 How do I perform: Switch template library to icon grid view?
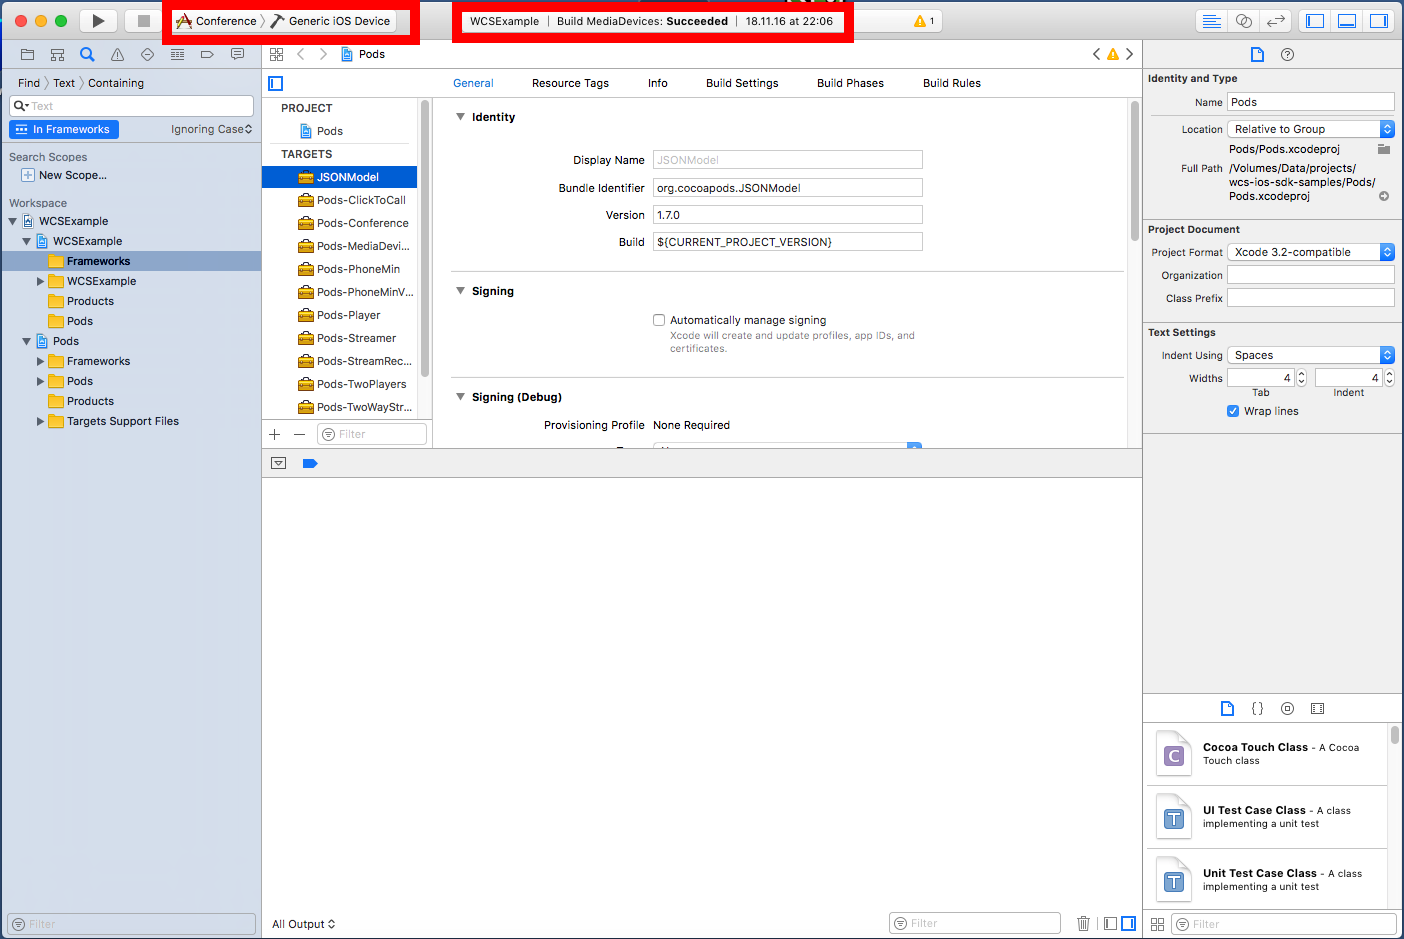1157,924
